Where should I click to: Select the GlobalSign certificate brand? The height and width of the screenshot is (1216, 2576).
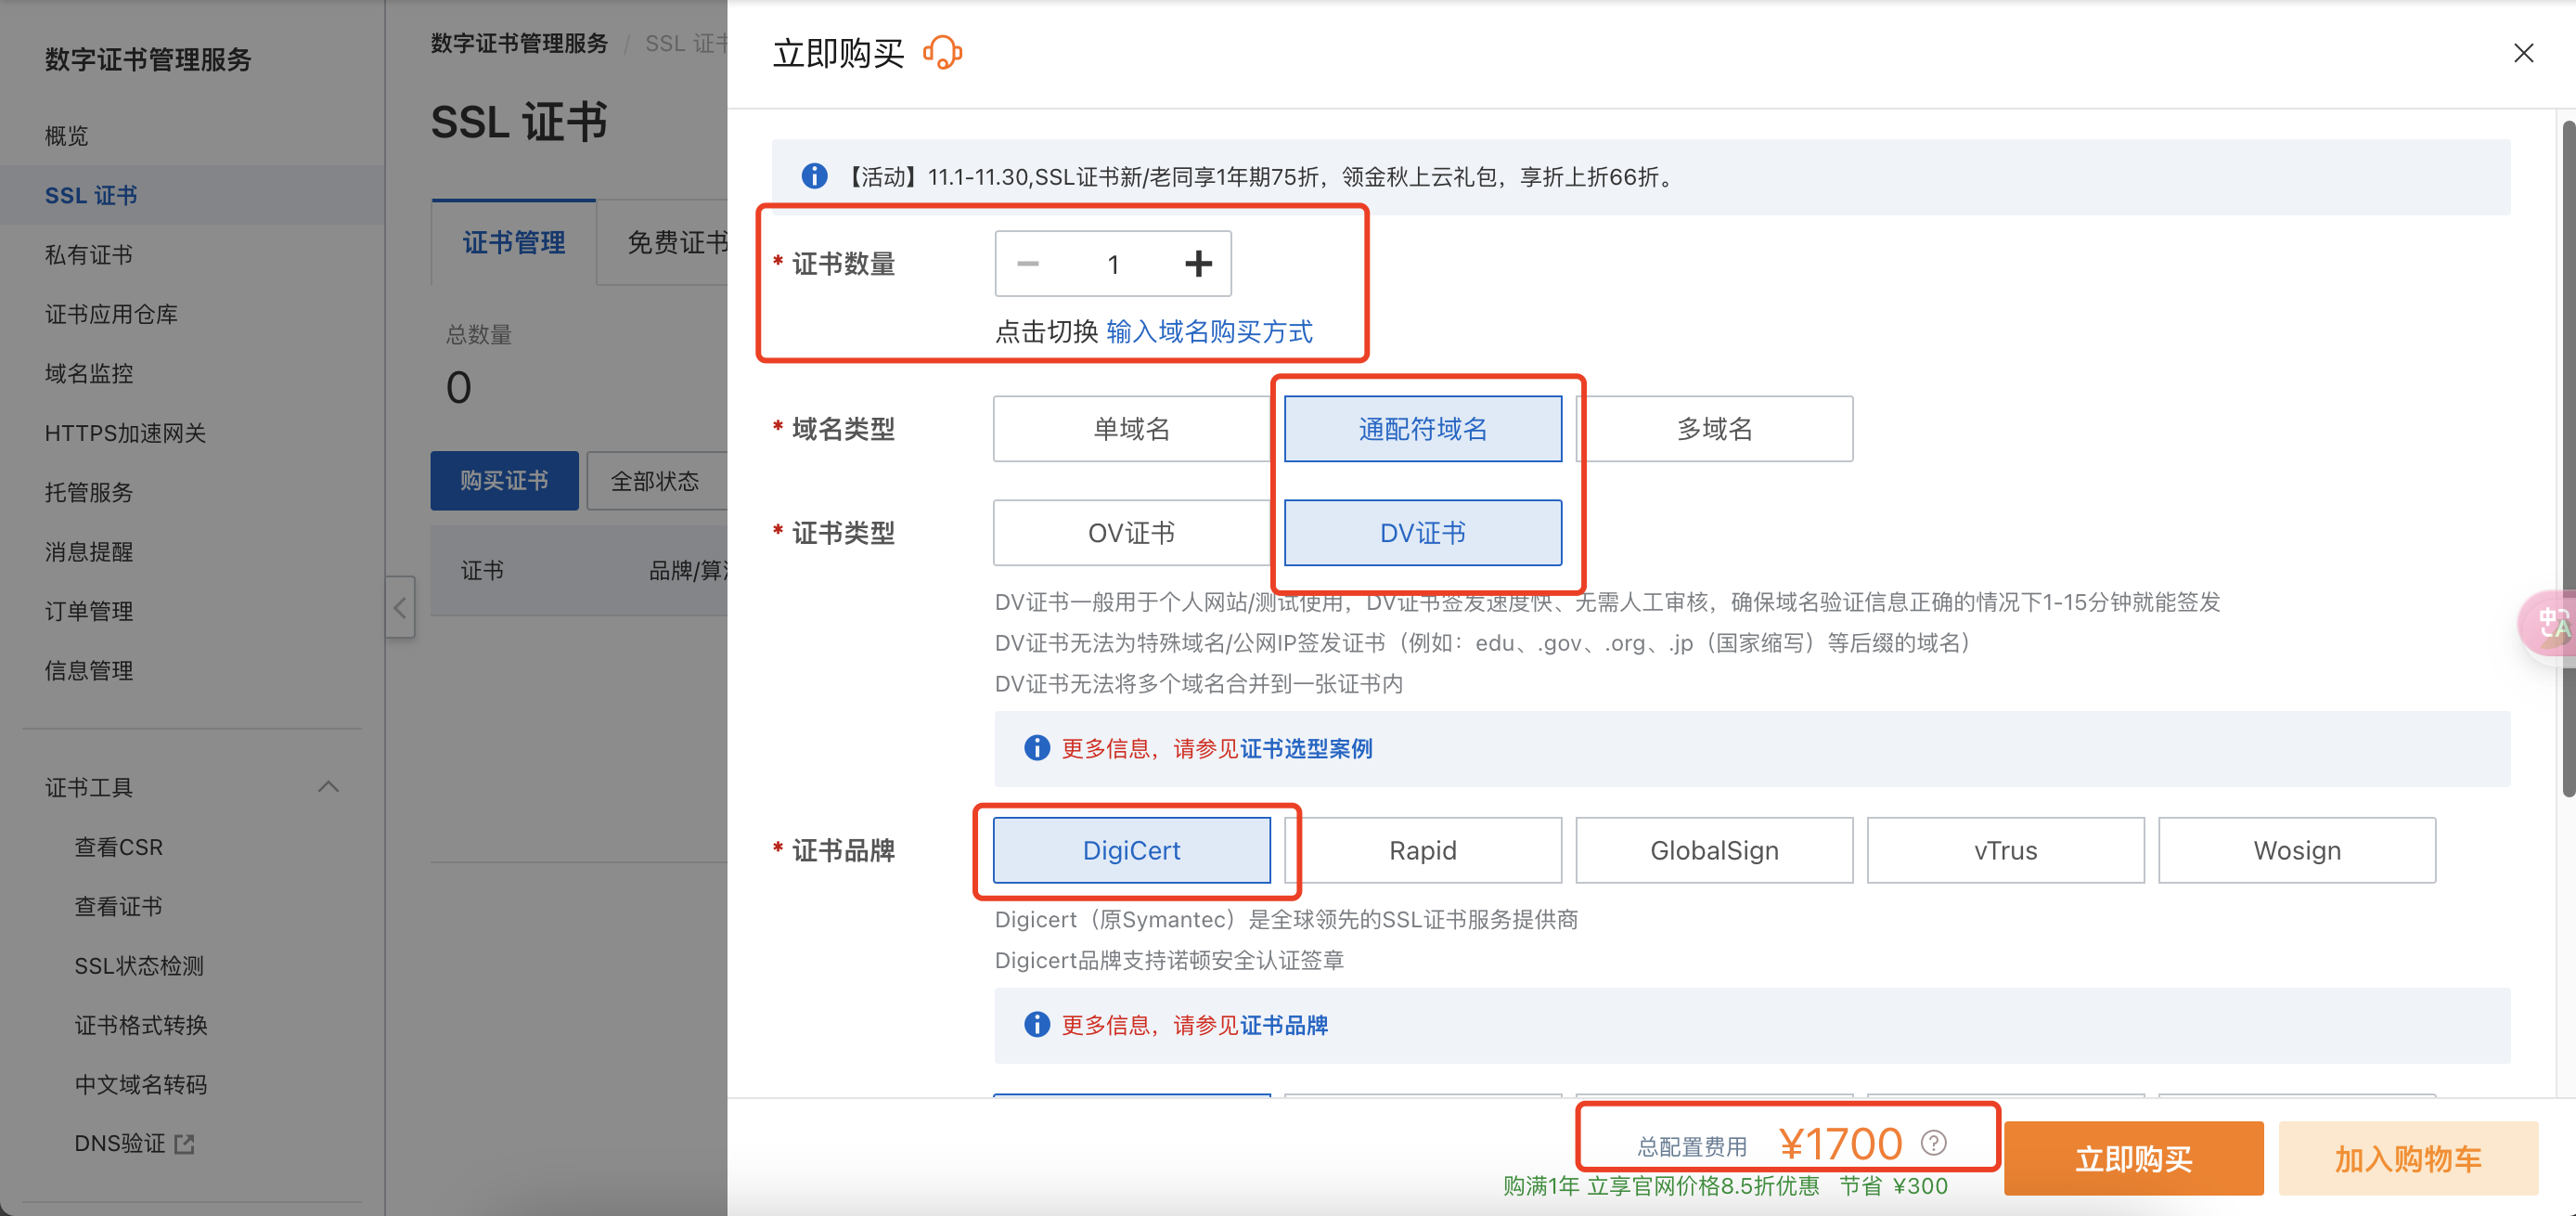tap(1713, 850)
